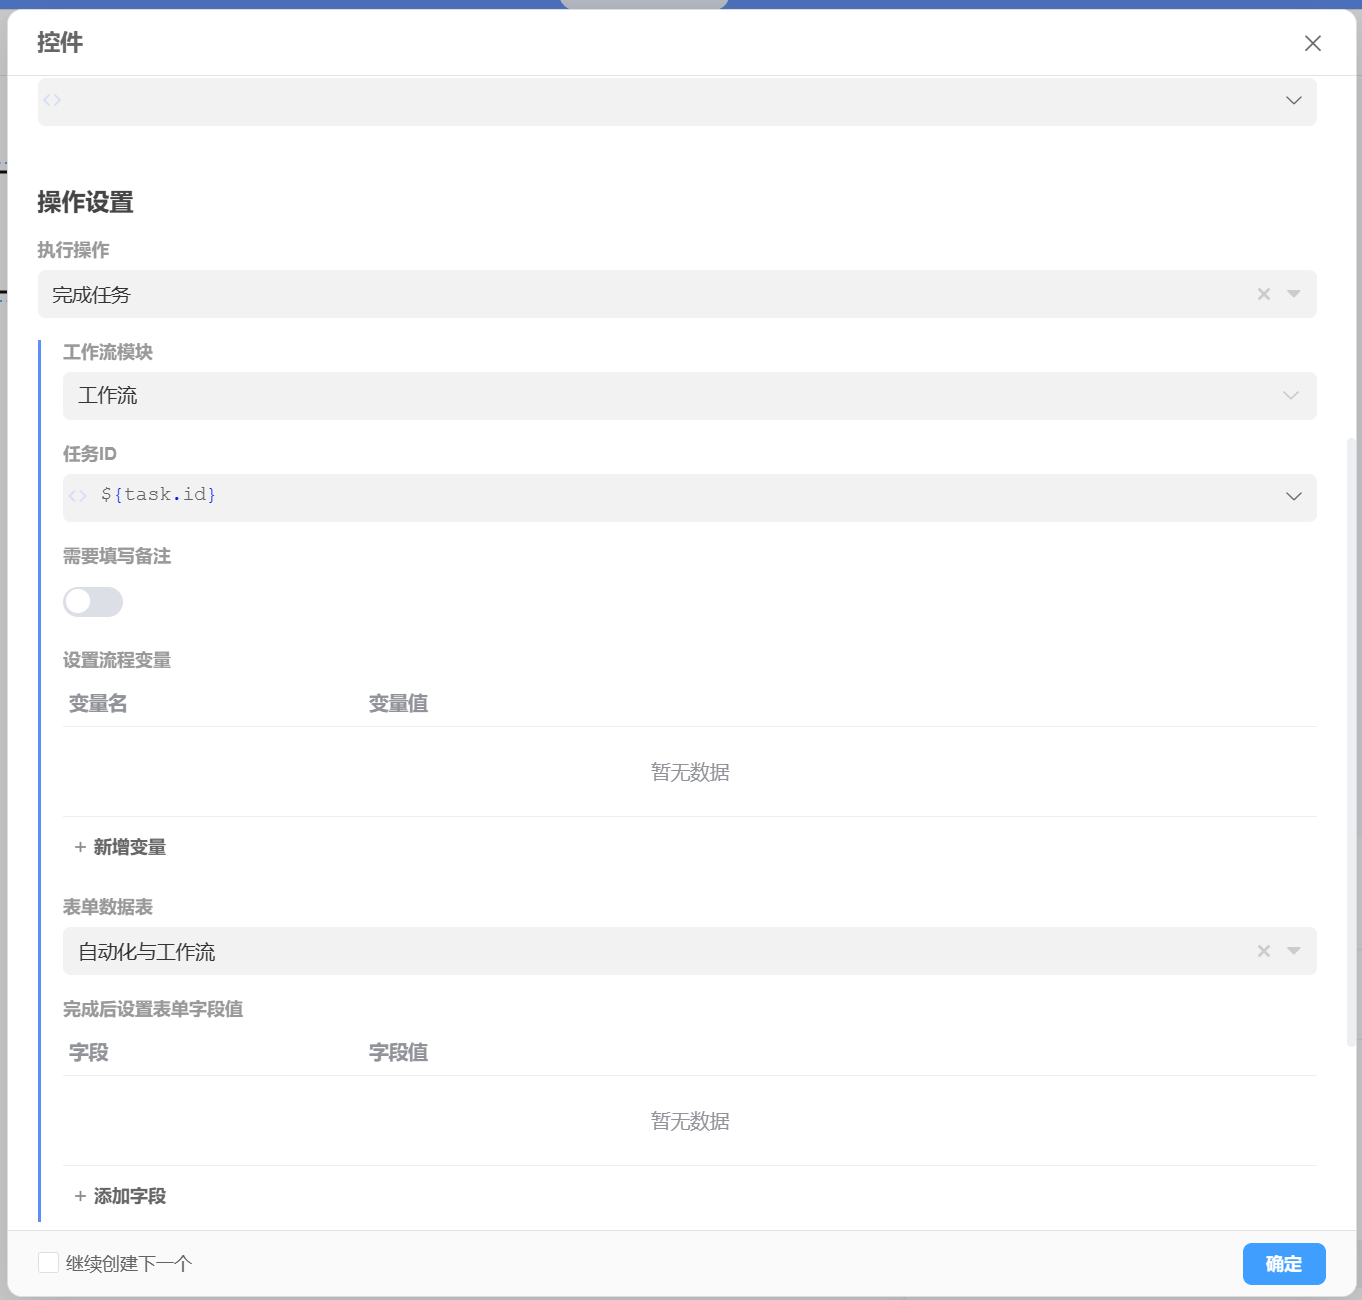This screenshot has height=1300, width=1362.
Task: Clear the 自动化与工作流 selection
Action: pyautogui.click(x=1264, y=951)
